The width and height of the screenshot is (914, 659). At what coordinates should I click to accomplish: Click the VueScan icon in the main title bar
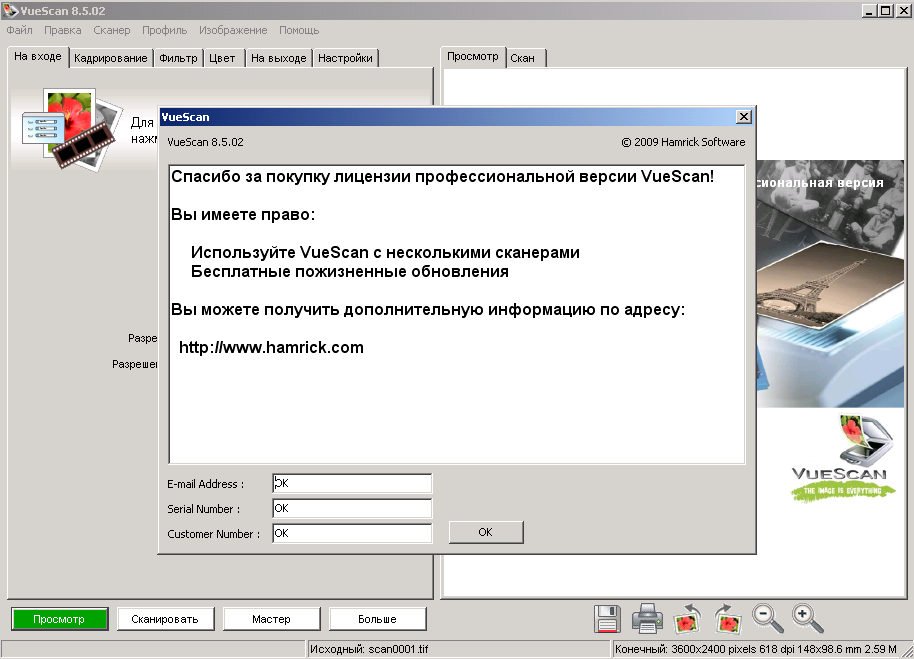pos(10,10)
